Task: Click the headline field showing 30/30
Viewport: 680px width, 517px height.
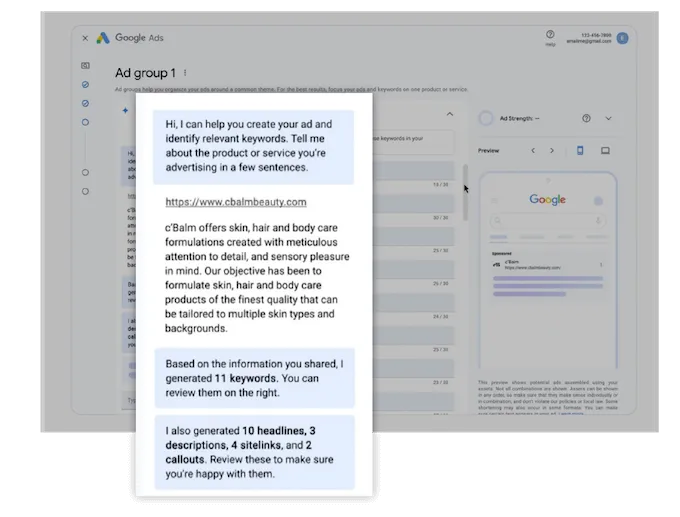Action: (x=413, y=203)
